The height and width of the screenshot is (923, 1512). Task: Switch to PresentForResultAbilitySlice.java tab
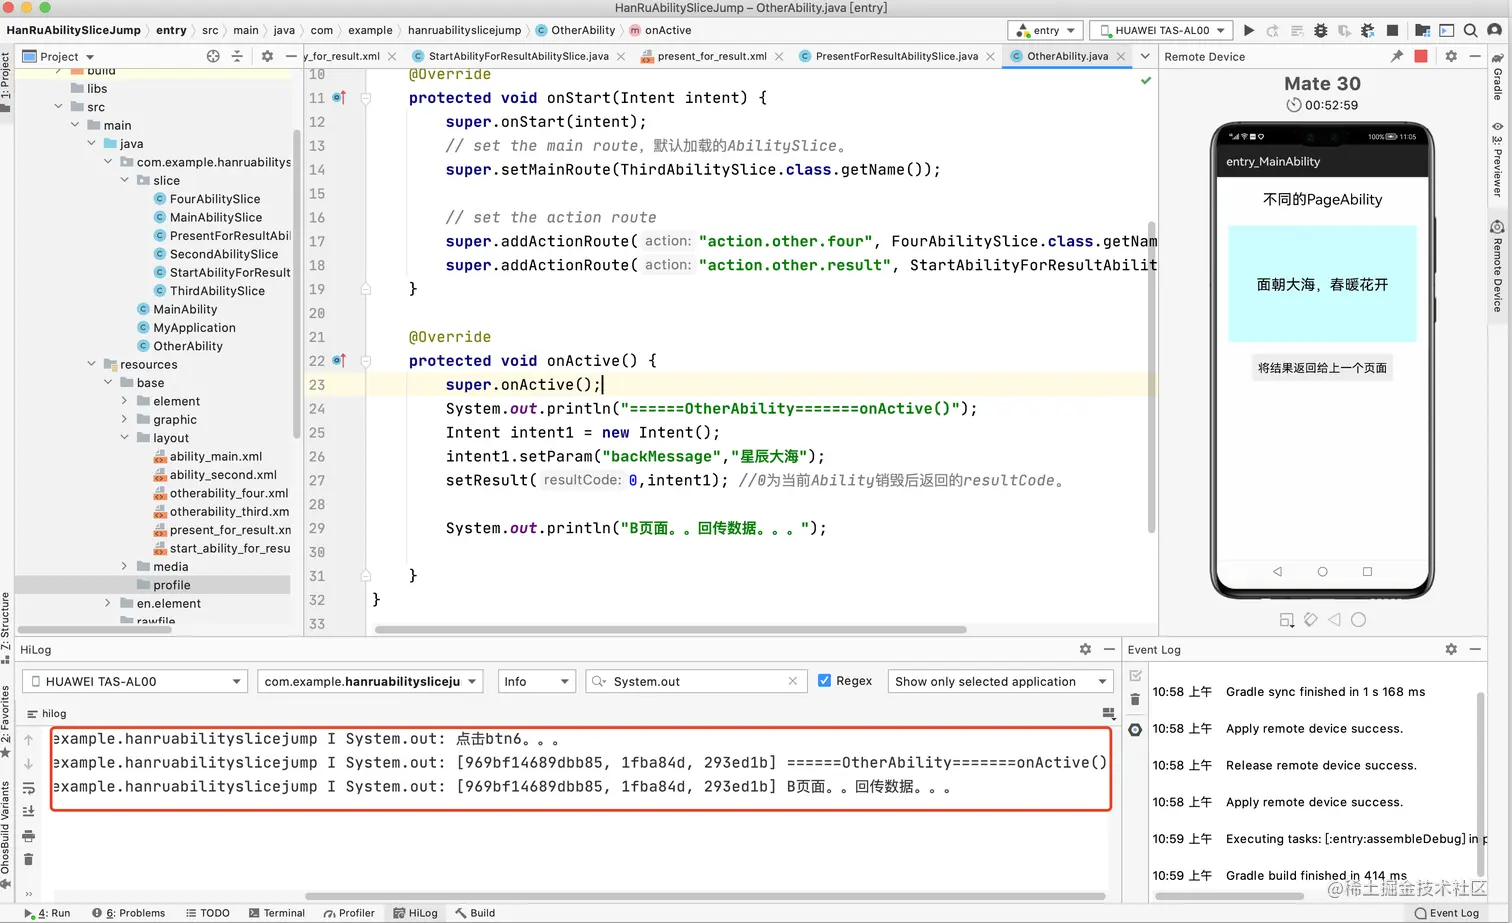(896, 56)
